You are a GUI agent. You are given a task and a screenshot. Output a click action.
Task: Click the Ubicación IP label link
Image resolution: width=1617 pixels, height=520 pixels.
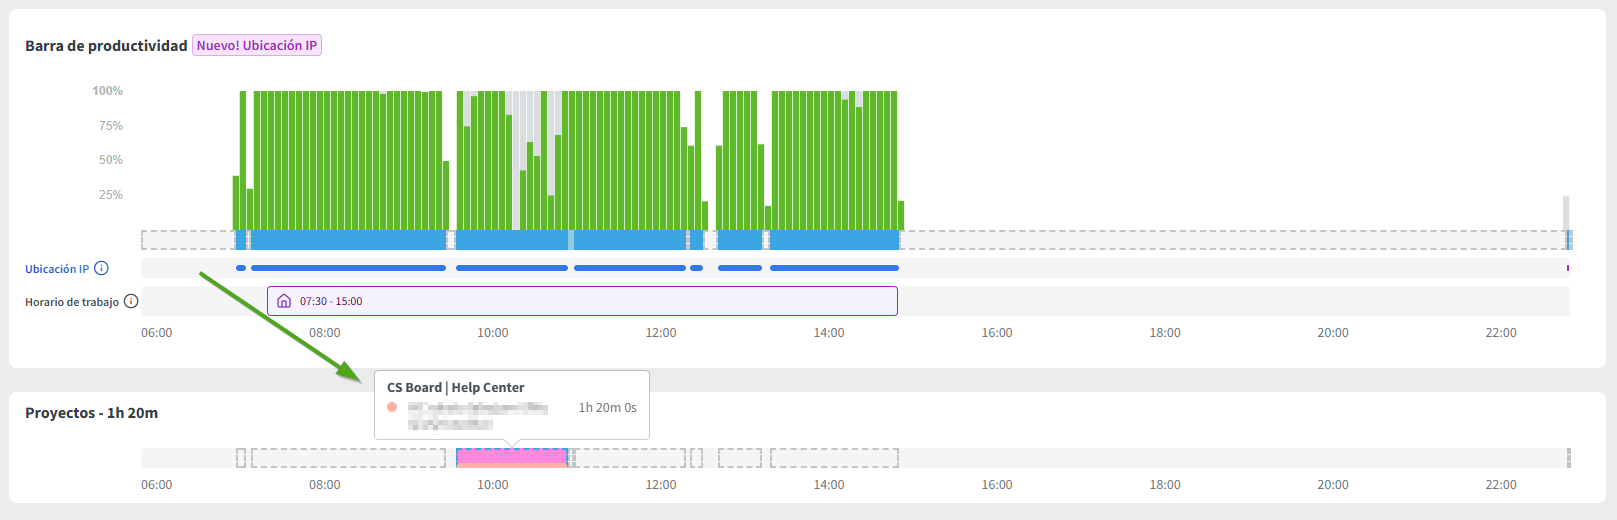pyautogui.click(x=57, y=269)
